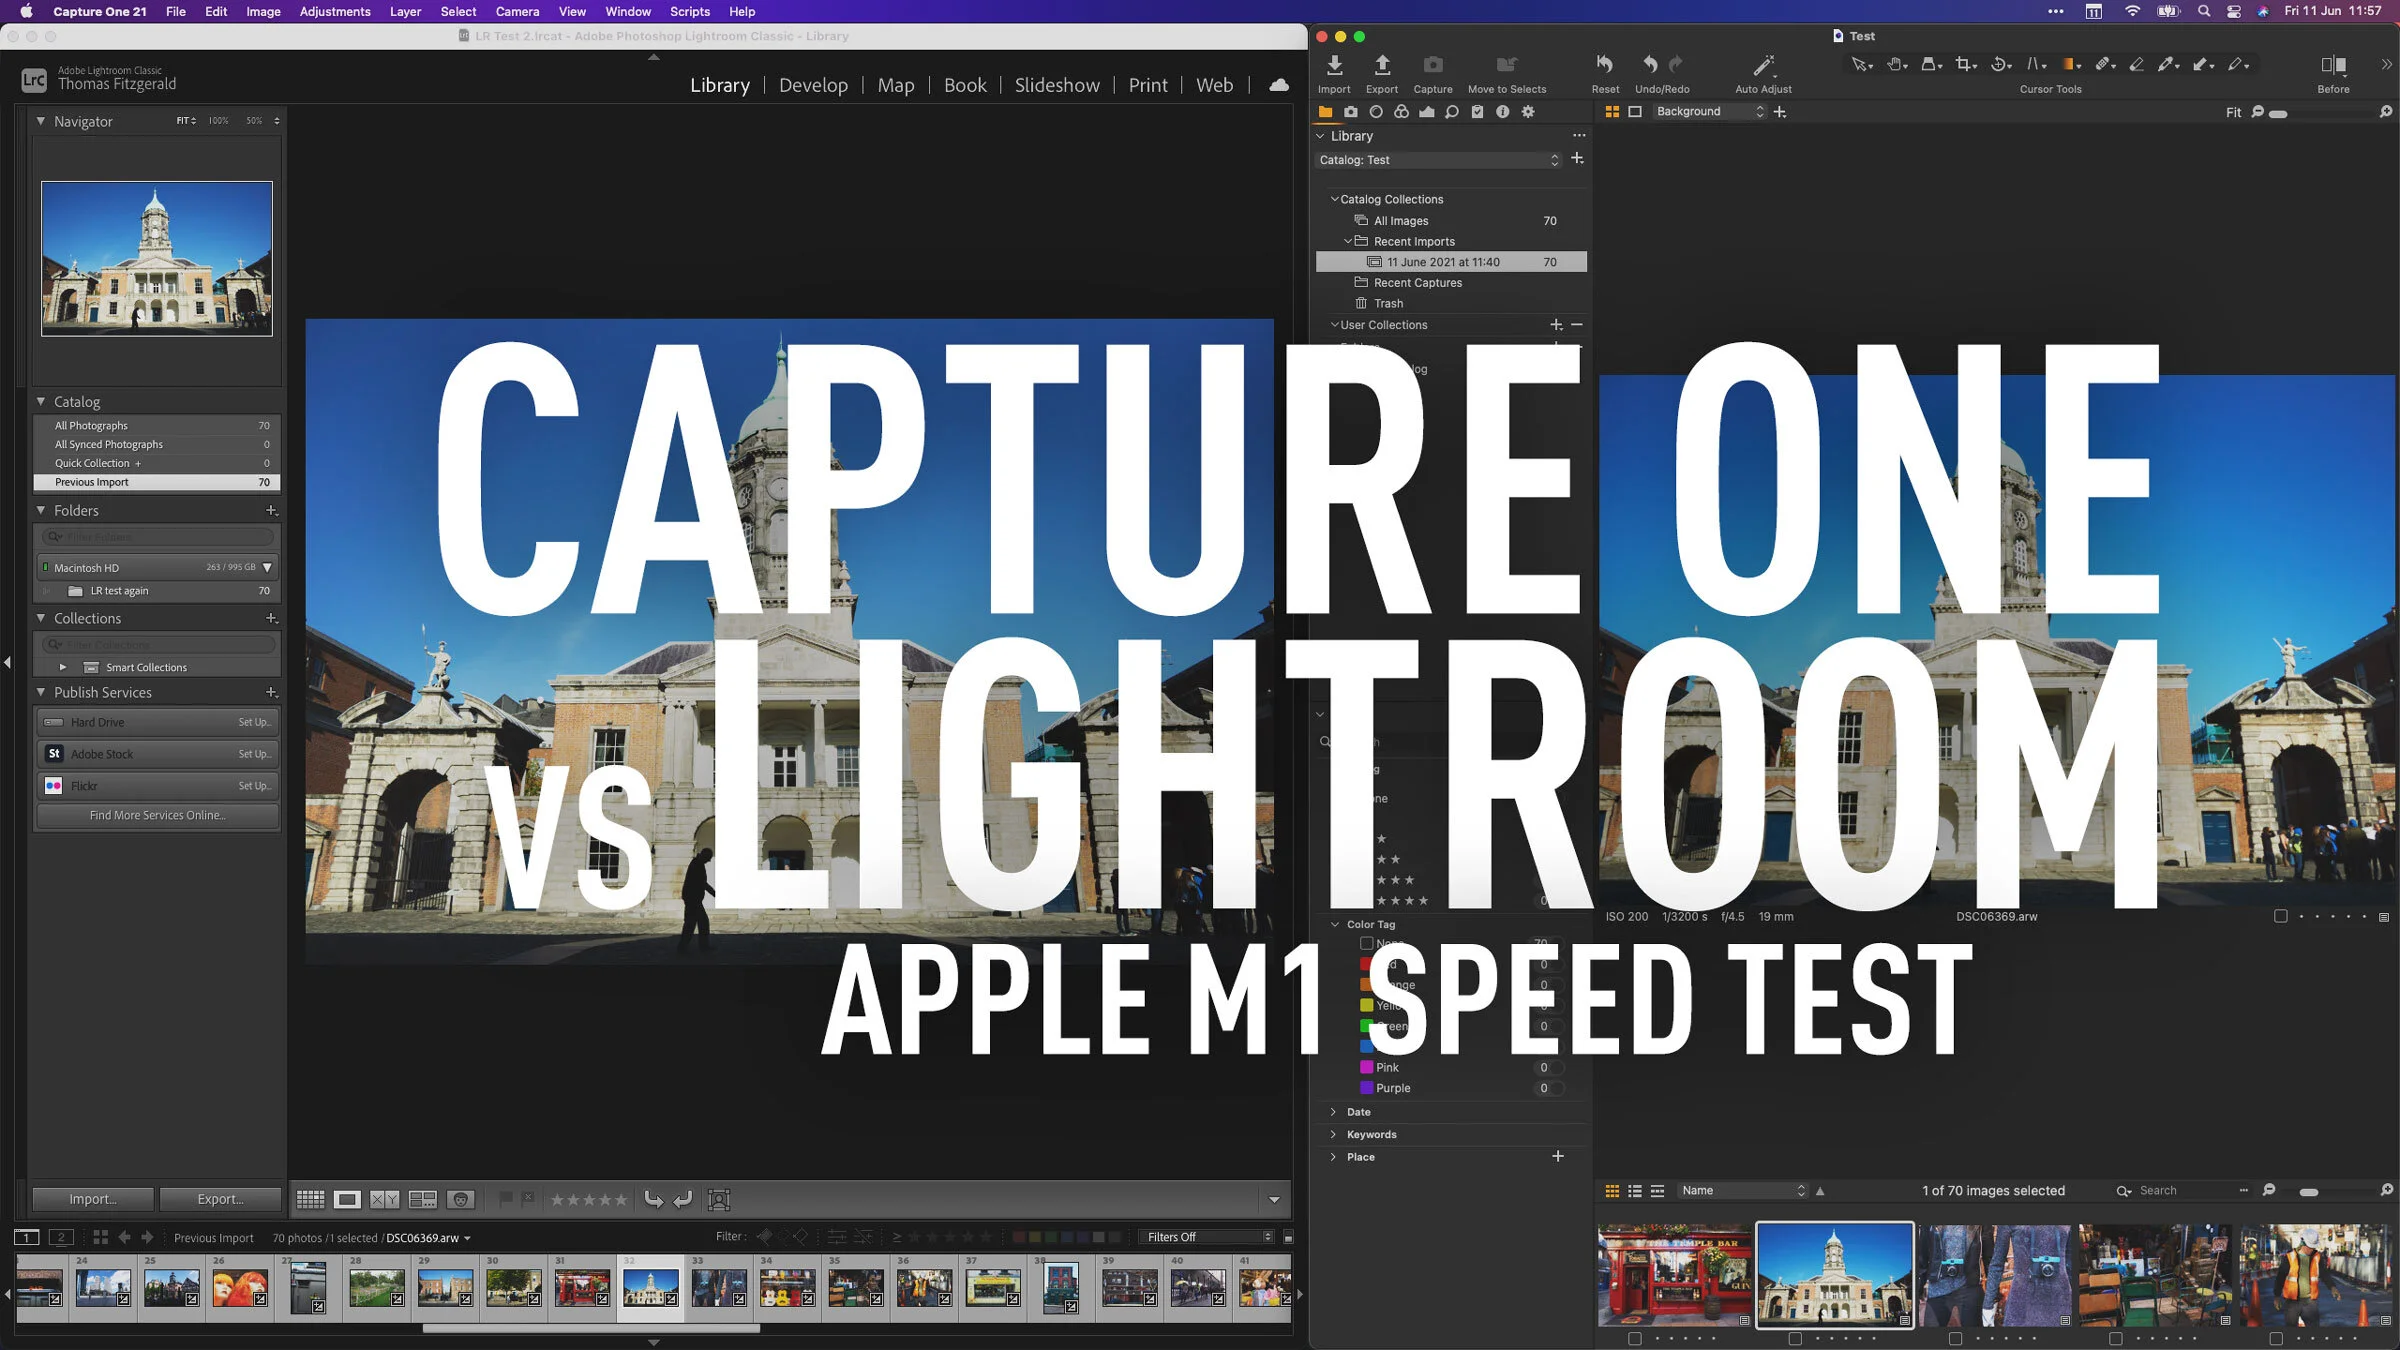
Task: Expand the Keywords filter section
Action: [x=1333, y=1134]
